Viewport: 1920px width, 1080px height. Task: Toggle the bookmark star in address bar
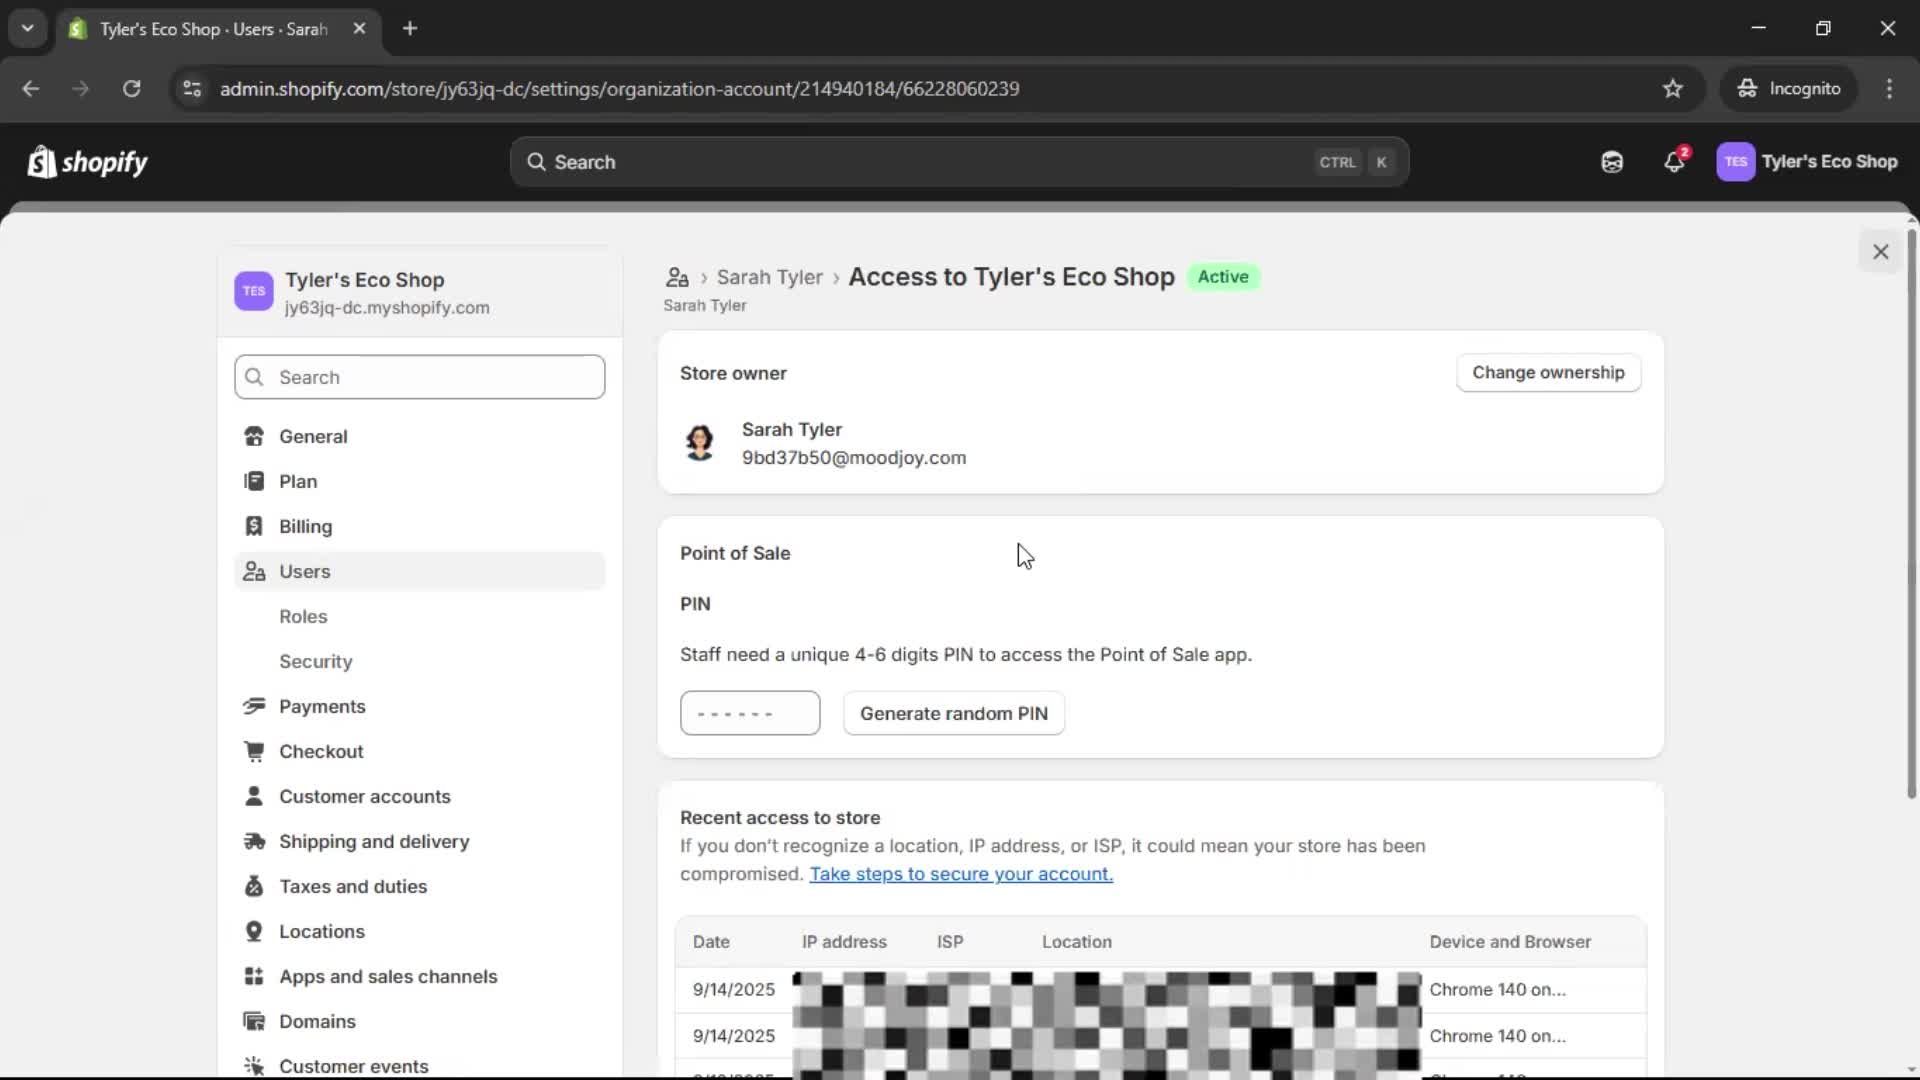point(1673,88)
